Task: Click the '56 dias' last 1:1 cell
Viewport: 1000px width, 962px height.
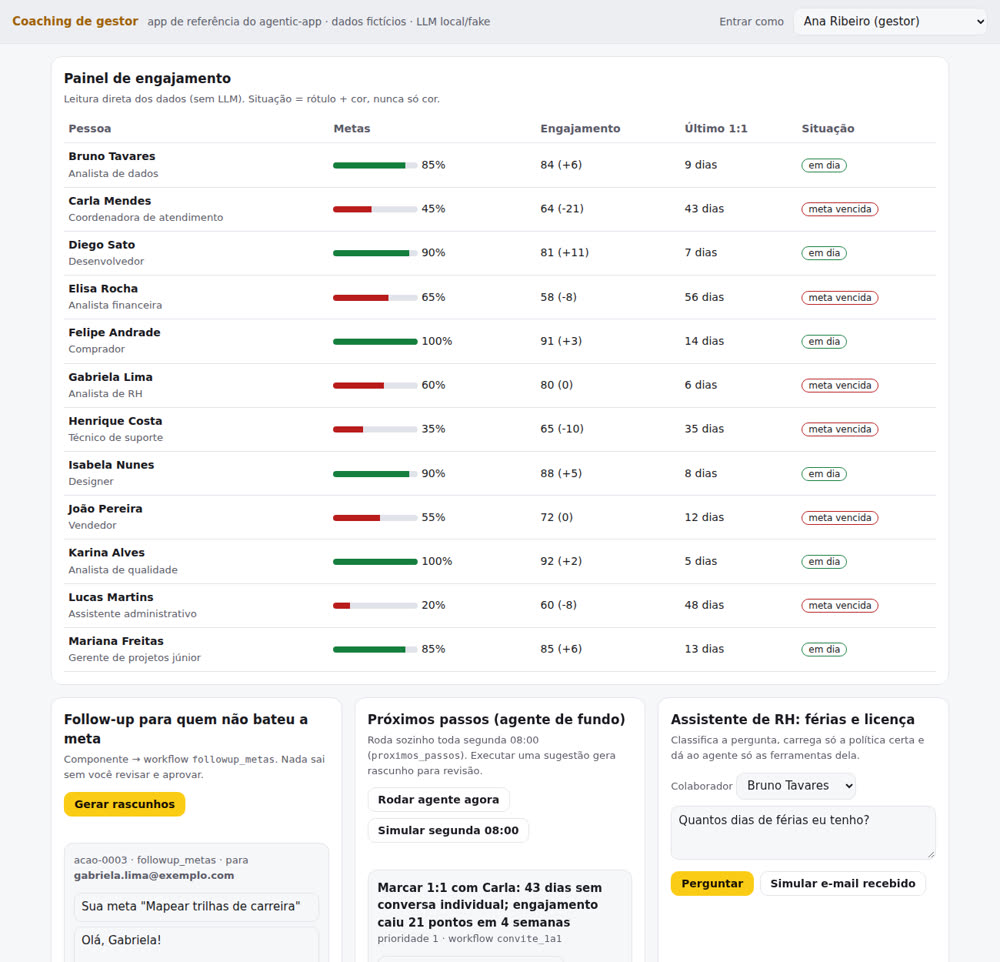Action: pyautogui.click(x=704, y=297)
